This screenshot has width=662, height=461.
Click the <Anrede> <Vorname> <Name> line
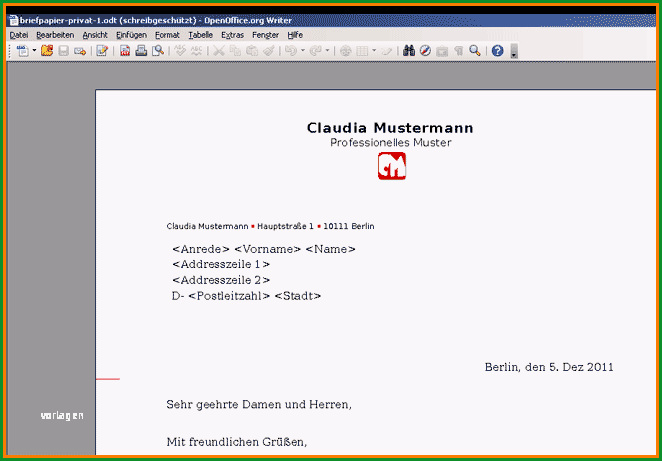pyautogui.click(x=264, y=249)
